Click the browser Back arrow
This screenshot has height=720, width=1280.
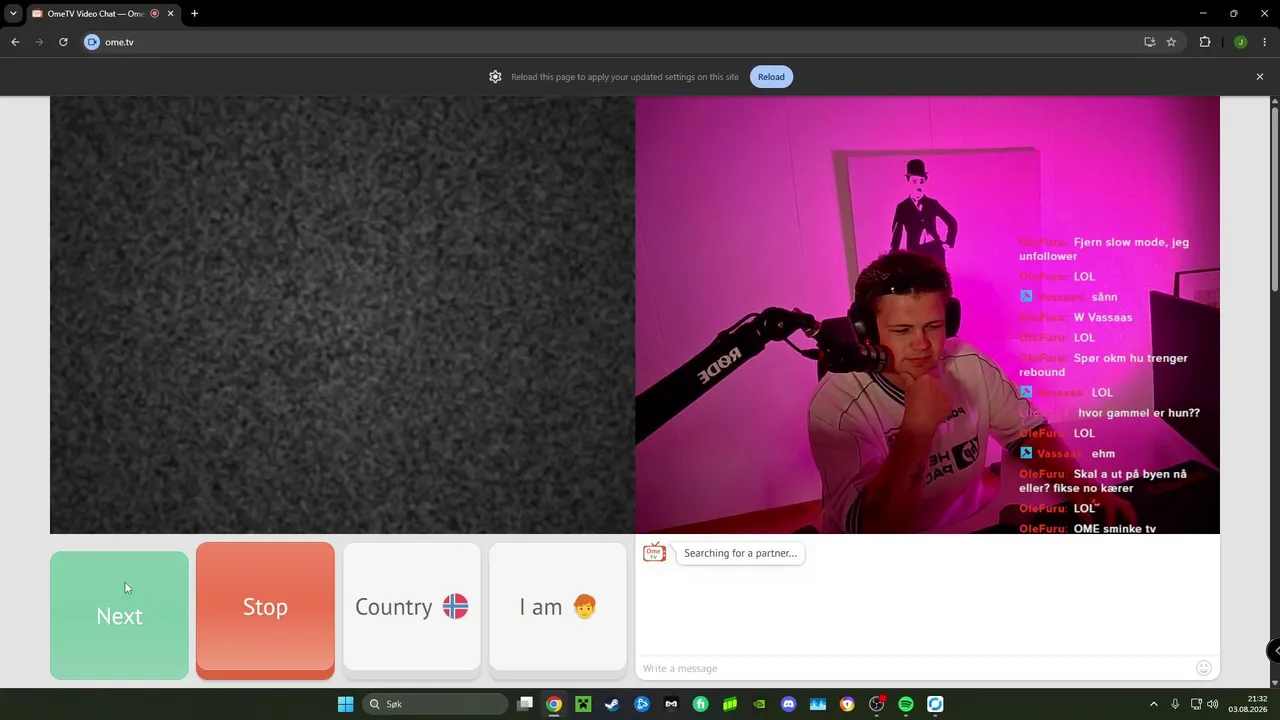[15, 42]
